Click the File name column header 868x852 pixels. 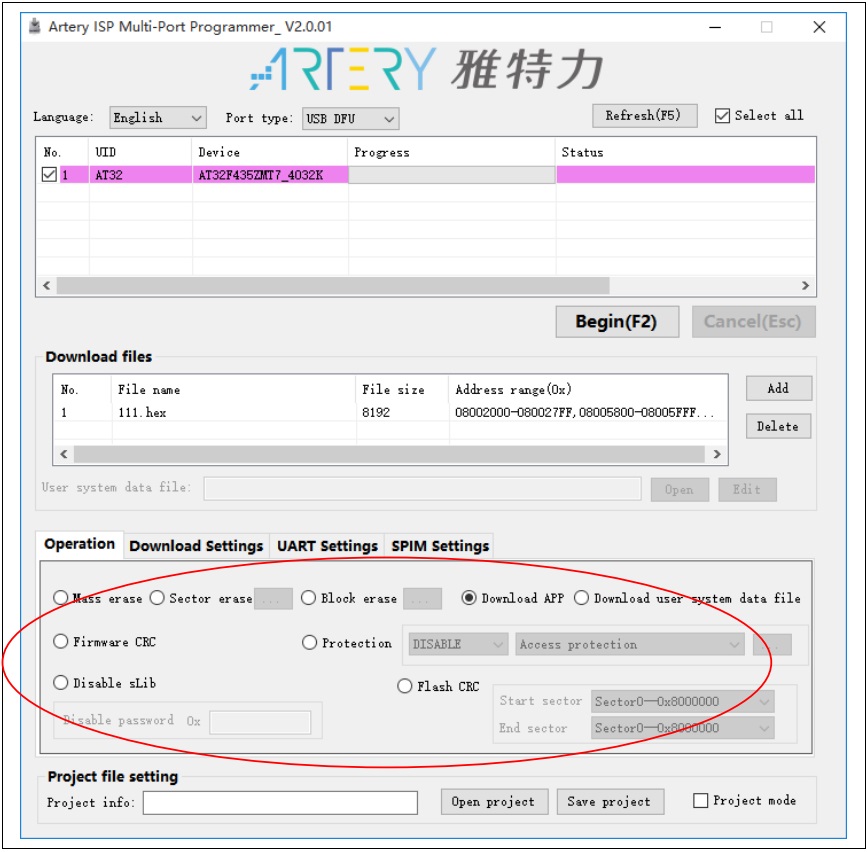[234, 390]
